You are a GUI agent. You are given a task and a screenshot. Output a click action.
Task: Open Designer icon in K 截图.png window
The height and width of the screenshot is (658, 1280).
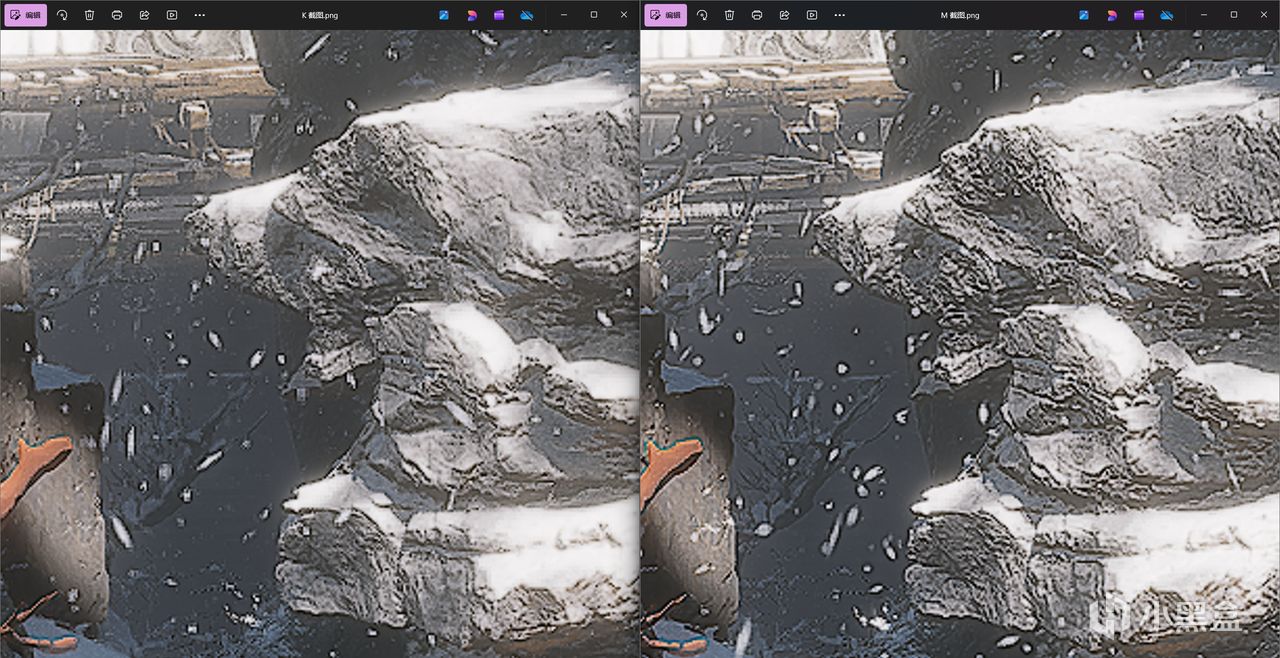click(471, 15)
